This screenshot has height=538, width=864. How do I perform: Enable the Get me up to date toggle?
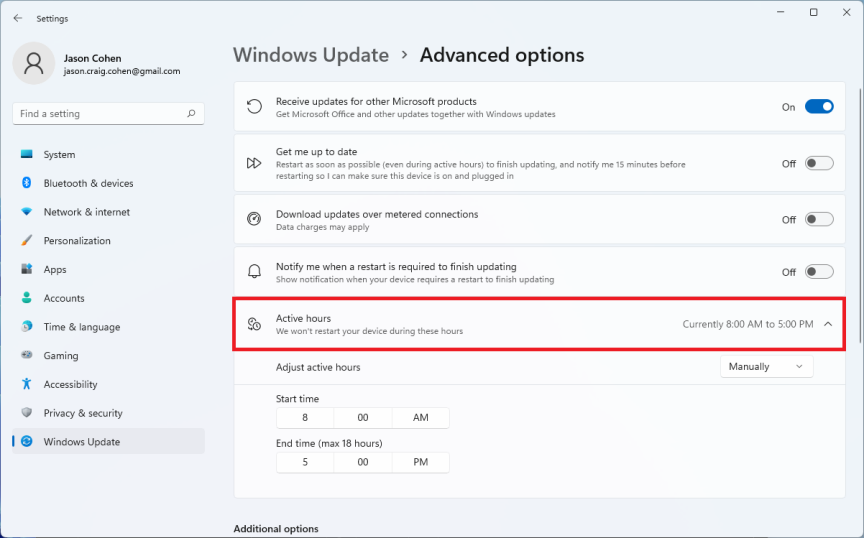(x=818, y=164)
